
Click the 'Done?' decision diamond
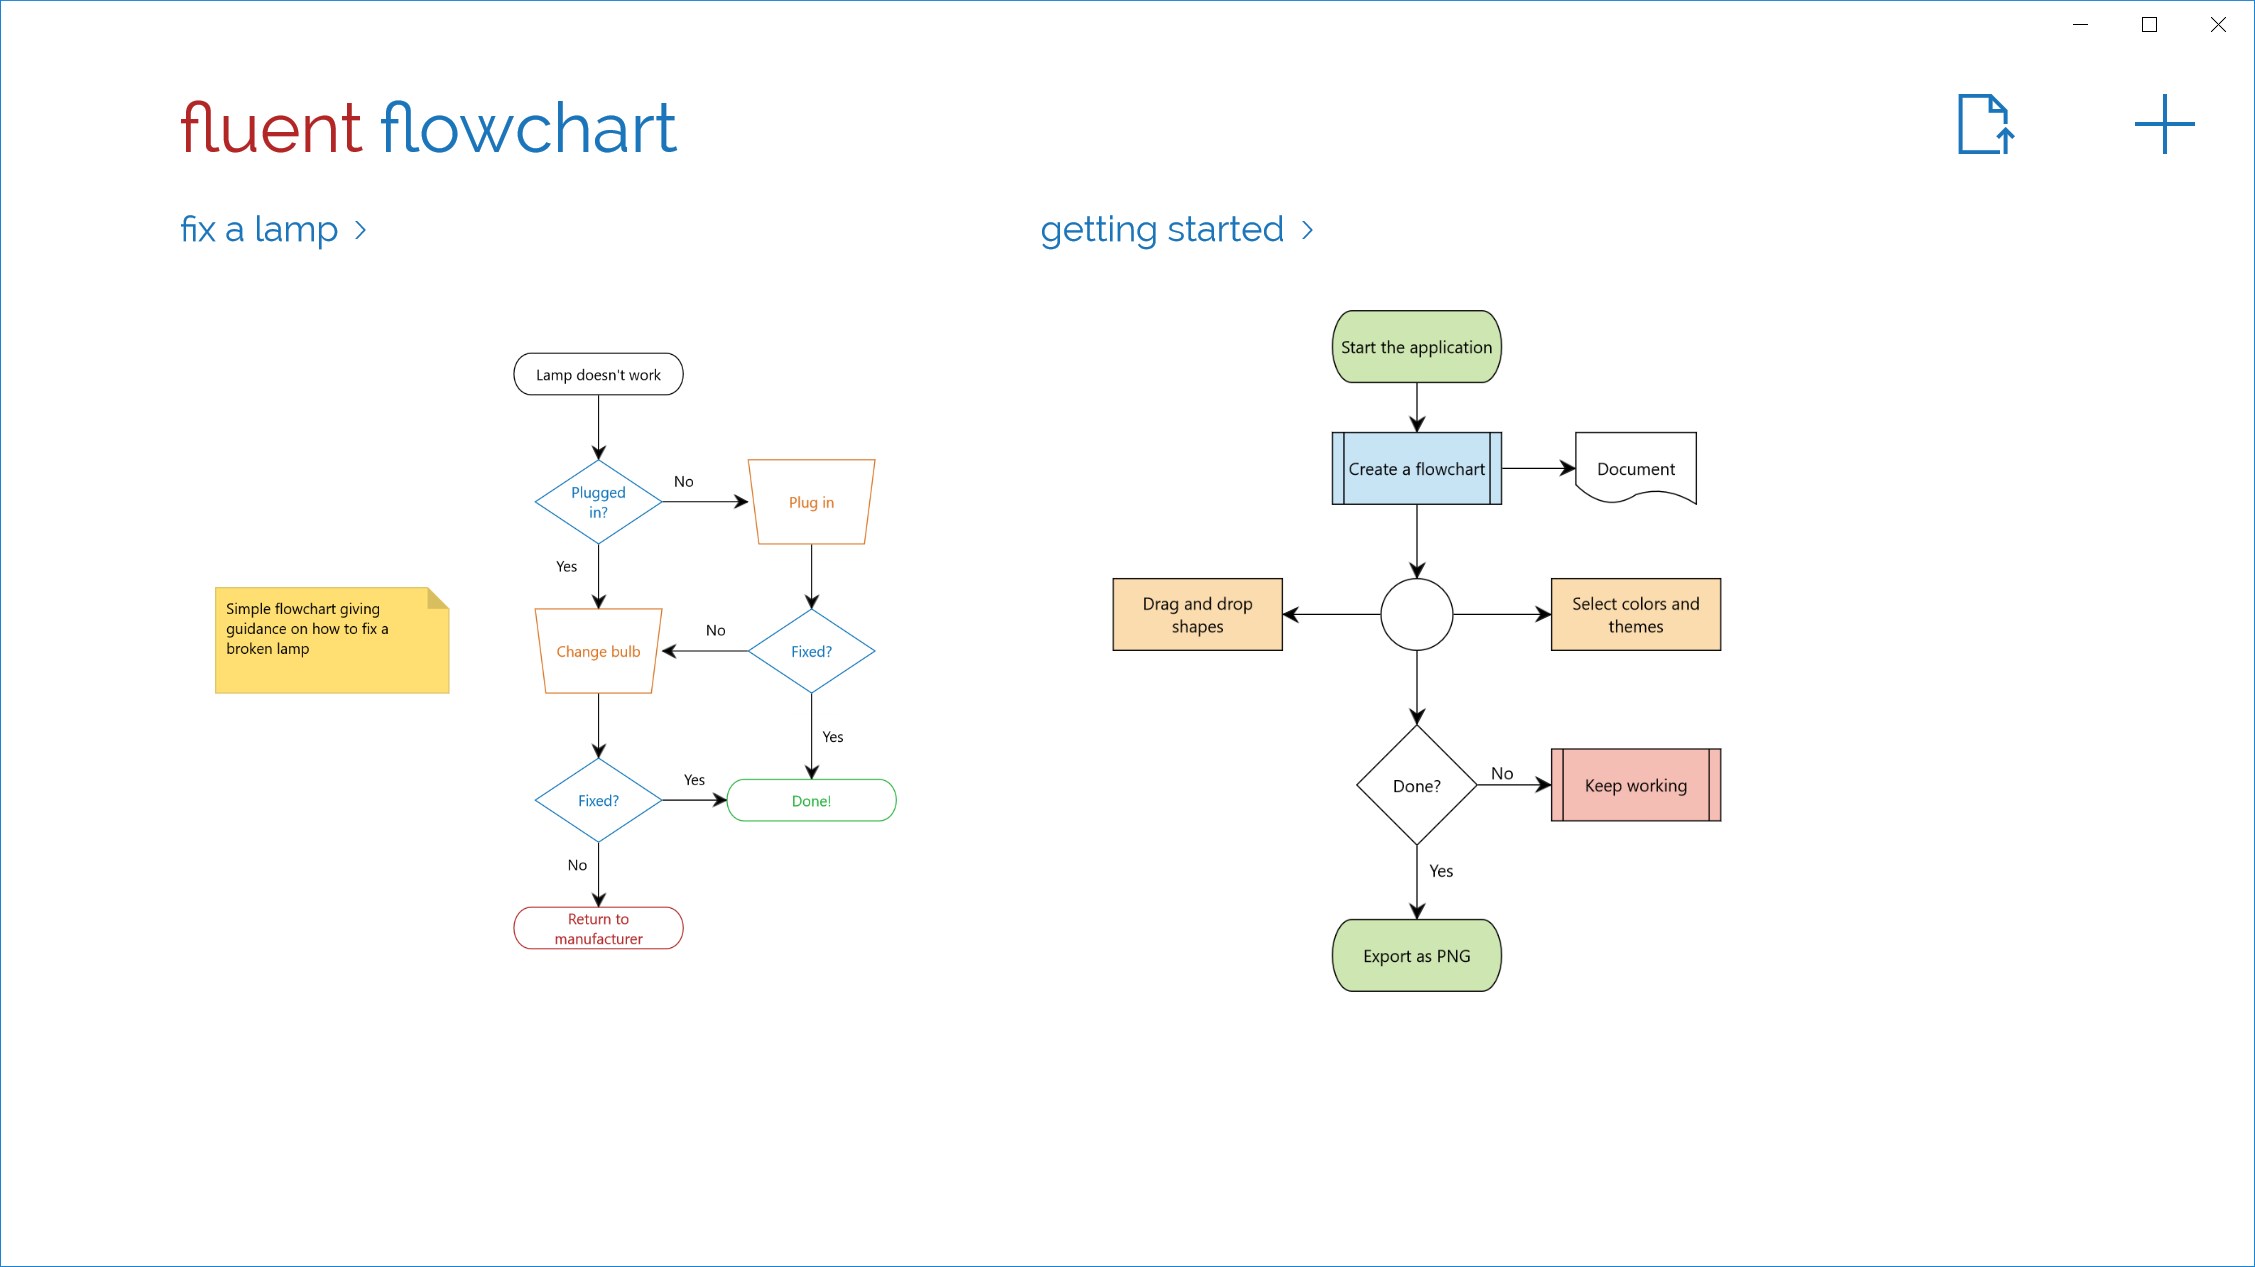[1414, 784]
